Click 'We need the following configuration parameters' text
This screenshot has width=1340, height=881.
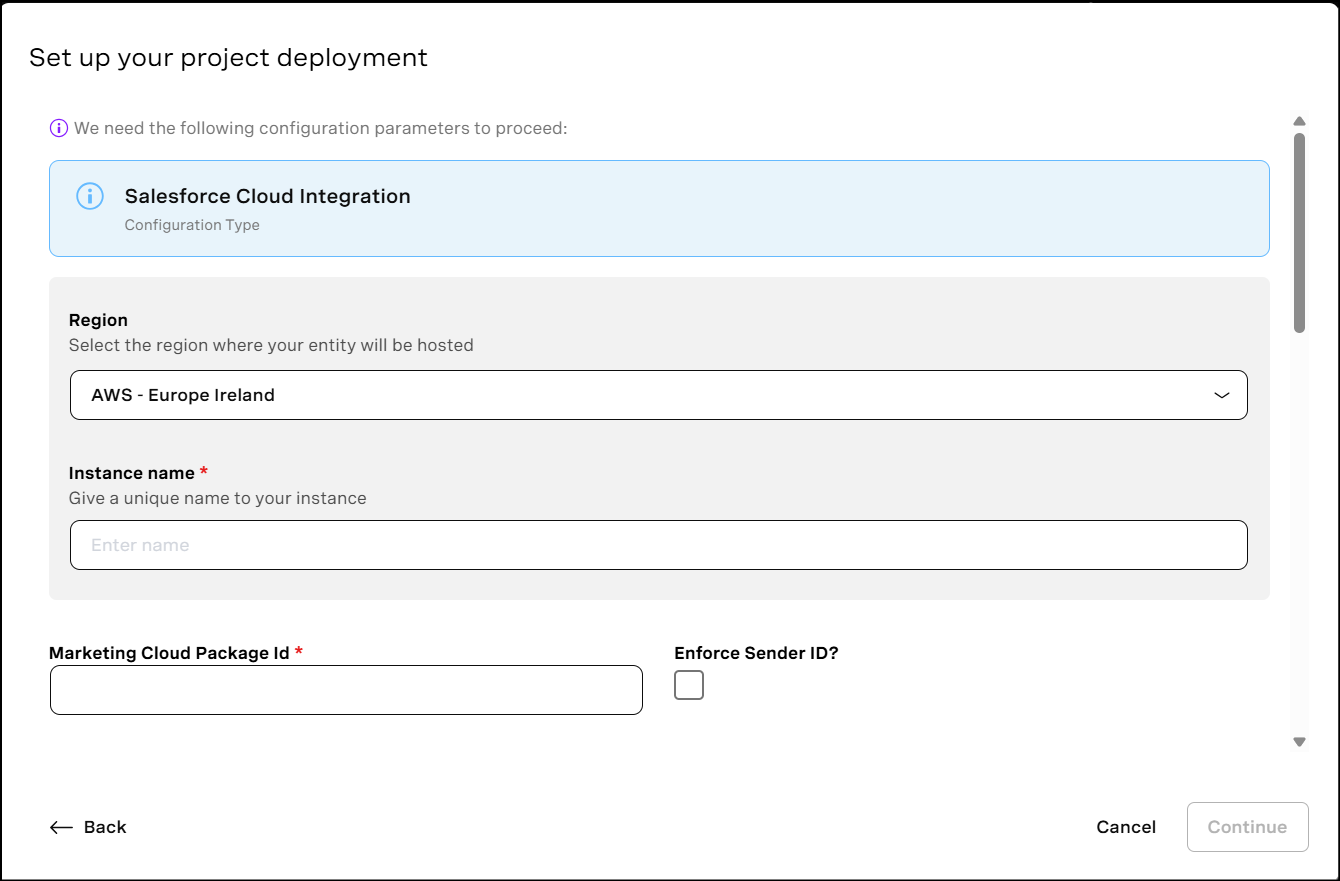[x=321, y=128]
